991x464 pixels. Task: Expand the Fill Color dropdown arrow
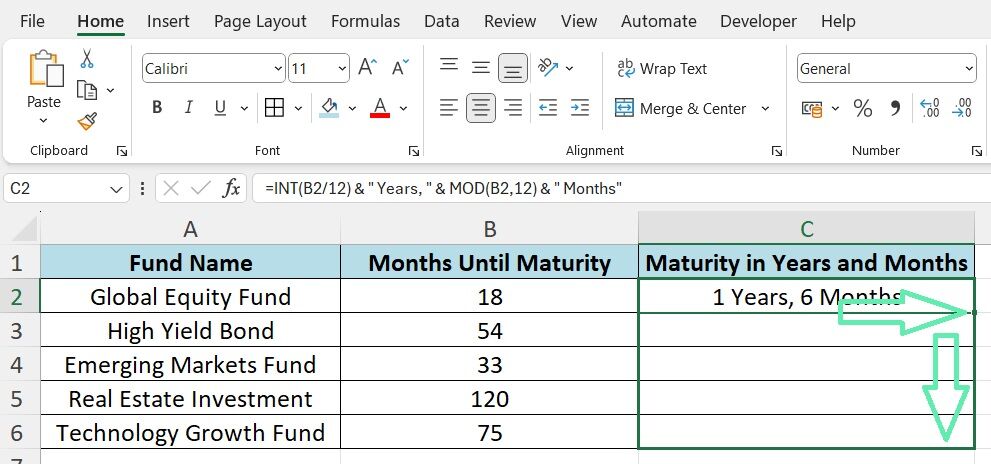[x=352, y=109]
